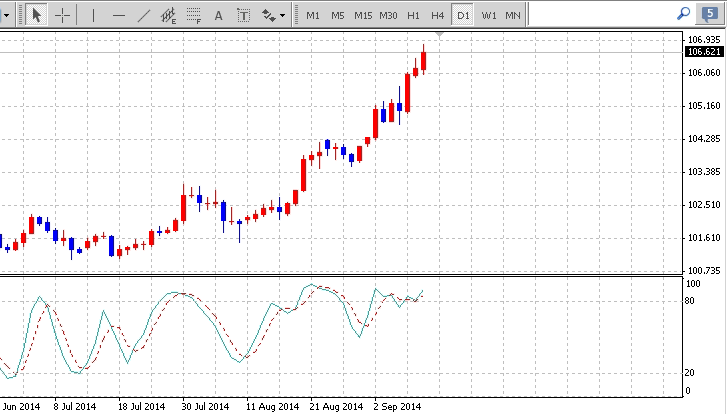Click the 2 Sep 2014 date label
Image resolution: width=727 pixels, height=414 pixels.
[397, 407]
